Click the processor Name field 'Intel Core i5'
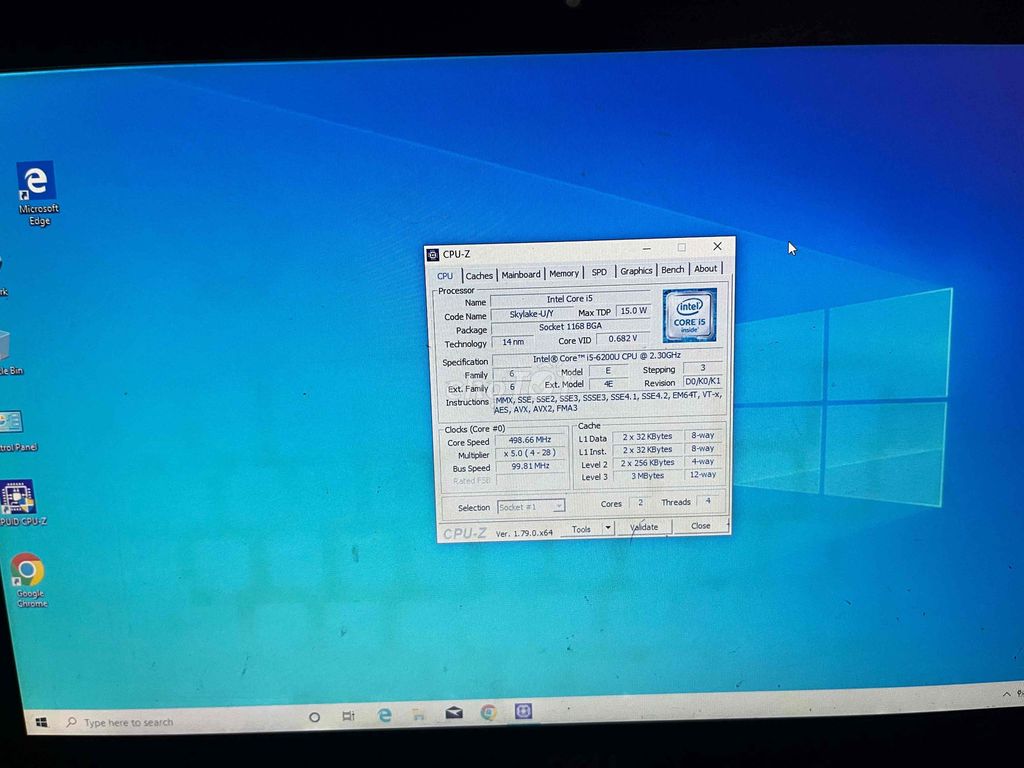Screen dimensions: 1024x768 [x=569, y=299]
